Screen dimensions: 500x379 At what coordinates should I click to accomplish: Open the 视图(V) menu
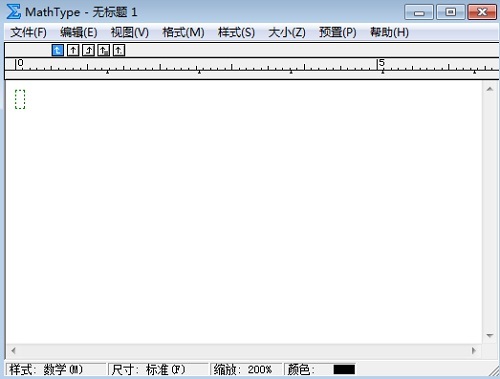click(x=130, y=32)
